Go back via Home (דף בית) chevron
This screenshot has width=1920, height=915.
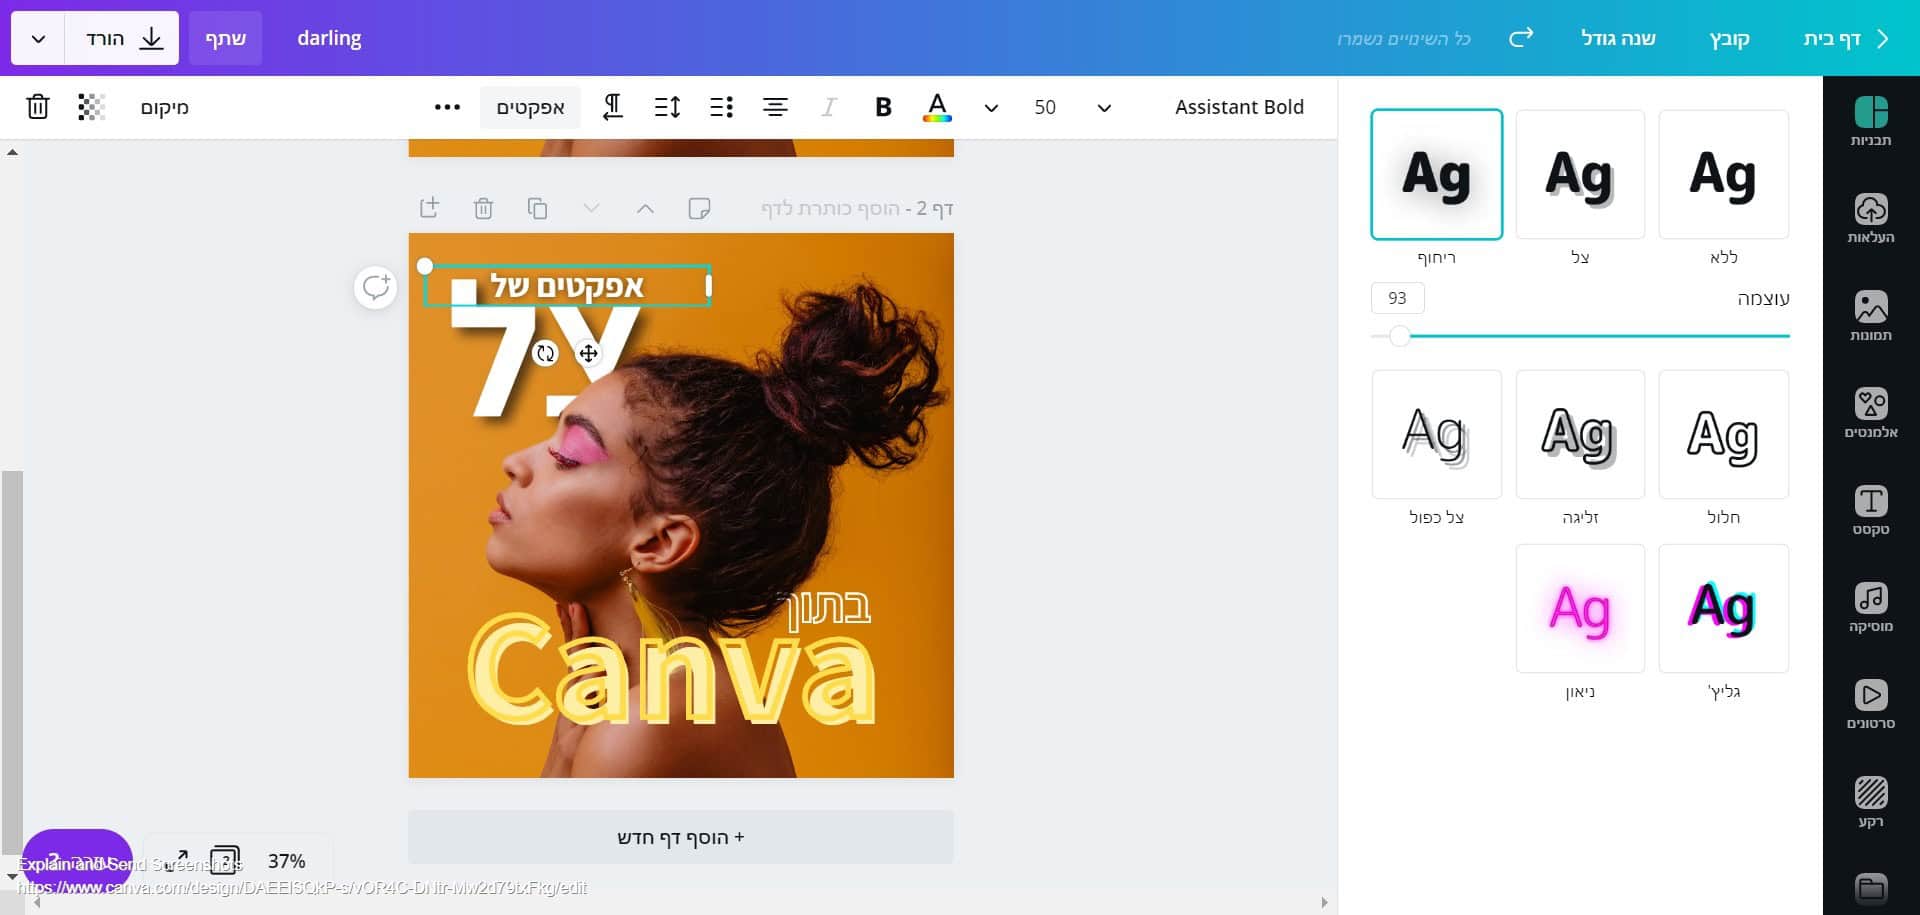(1883, 38)
